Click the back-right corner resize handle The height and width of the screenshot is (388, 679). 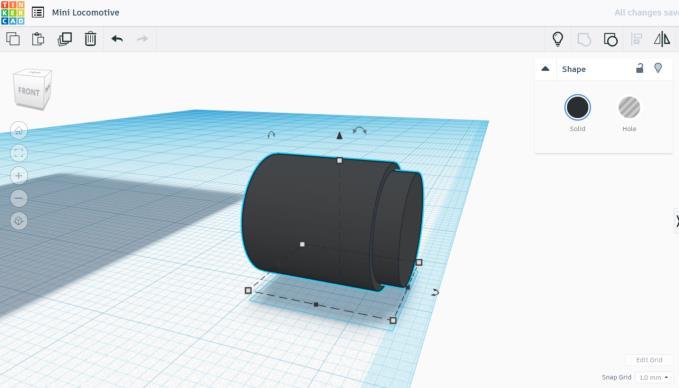coord(419,262)
